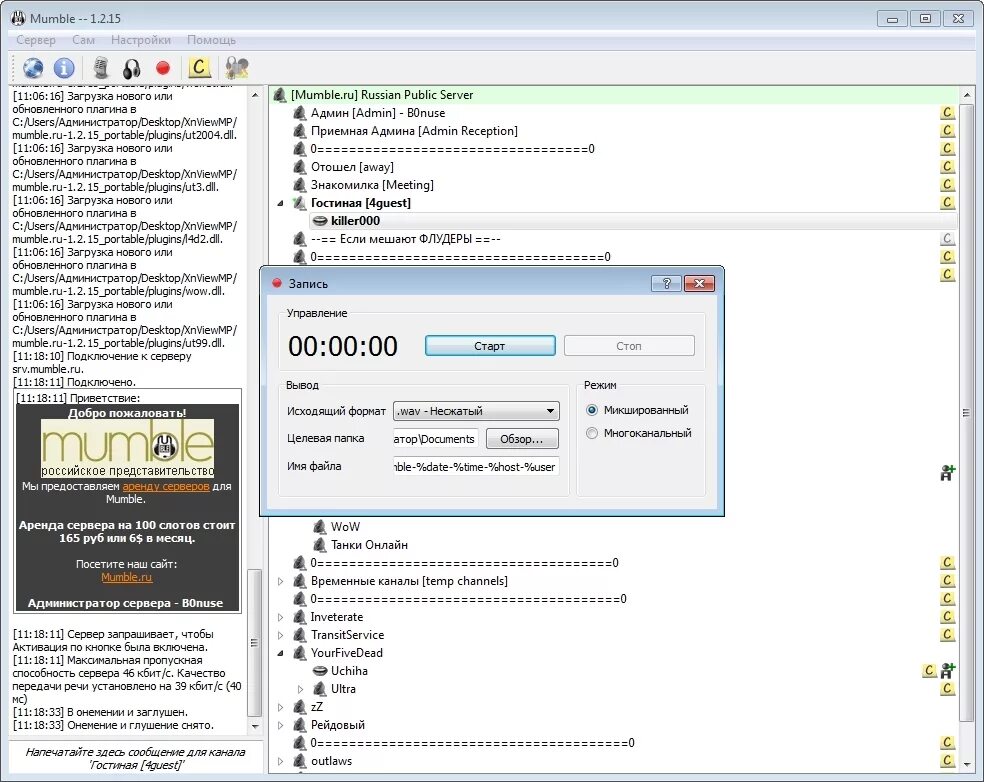Click the lips icon beside killer000
The width and height of the screenshot is (984, 782).
coord(320,221)
